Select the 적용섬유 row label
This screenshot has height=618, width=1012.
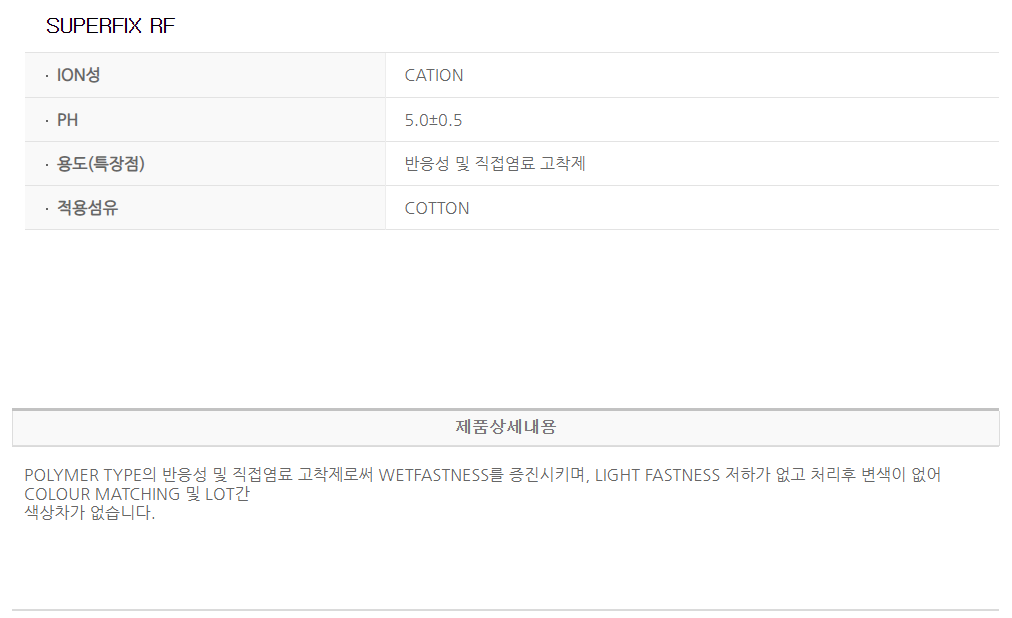click(x=87, y=208)
